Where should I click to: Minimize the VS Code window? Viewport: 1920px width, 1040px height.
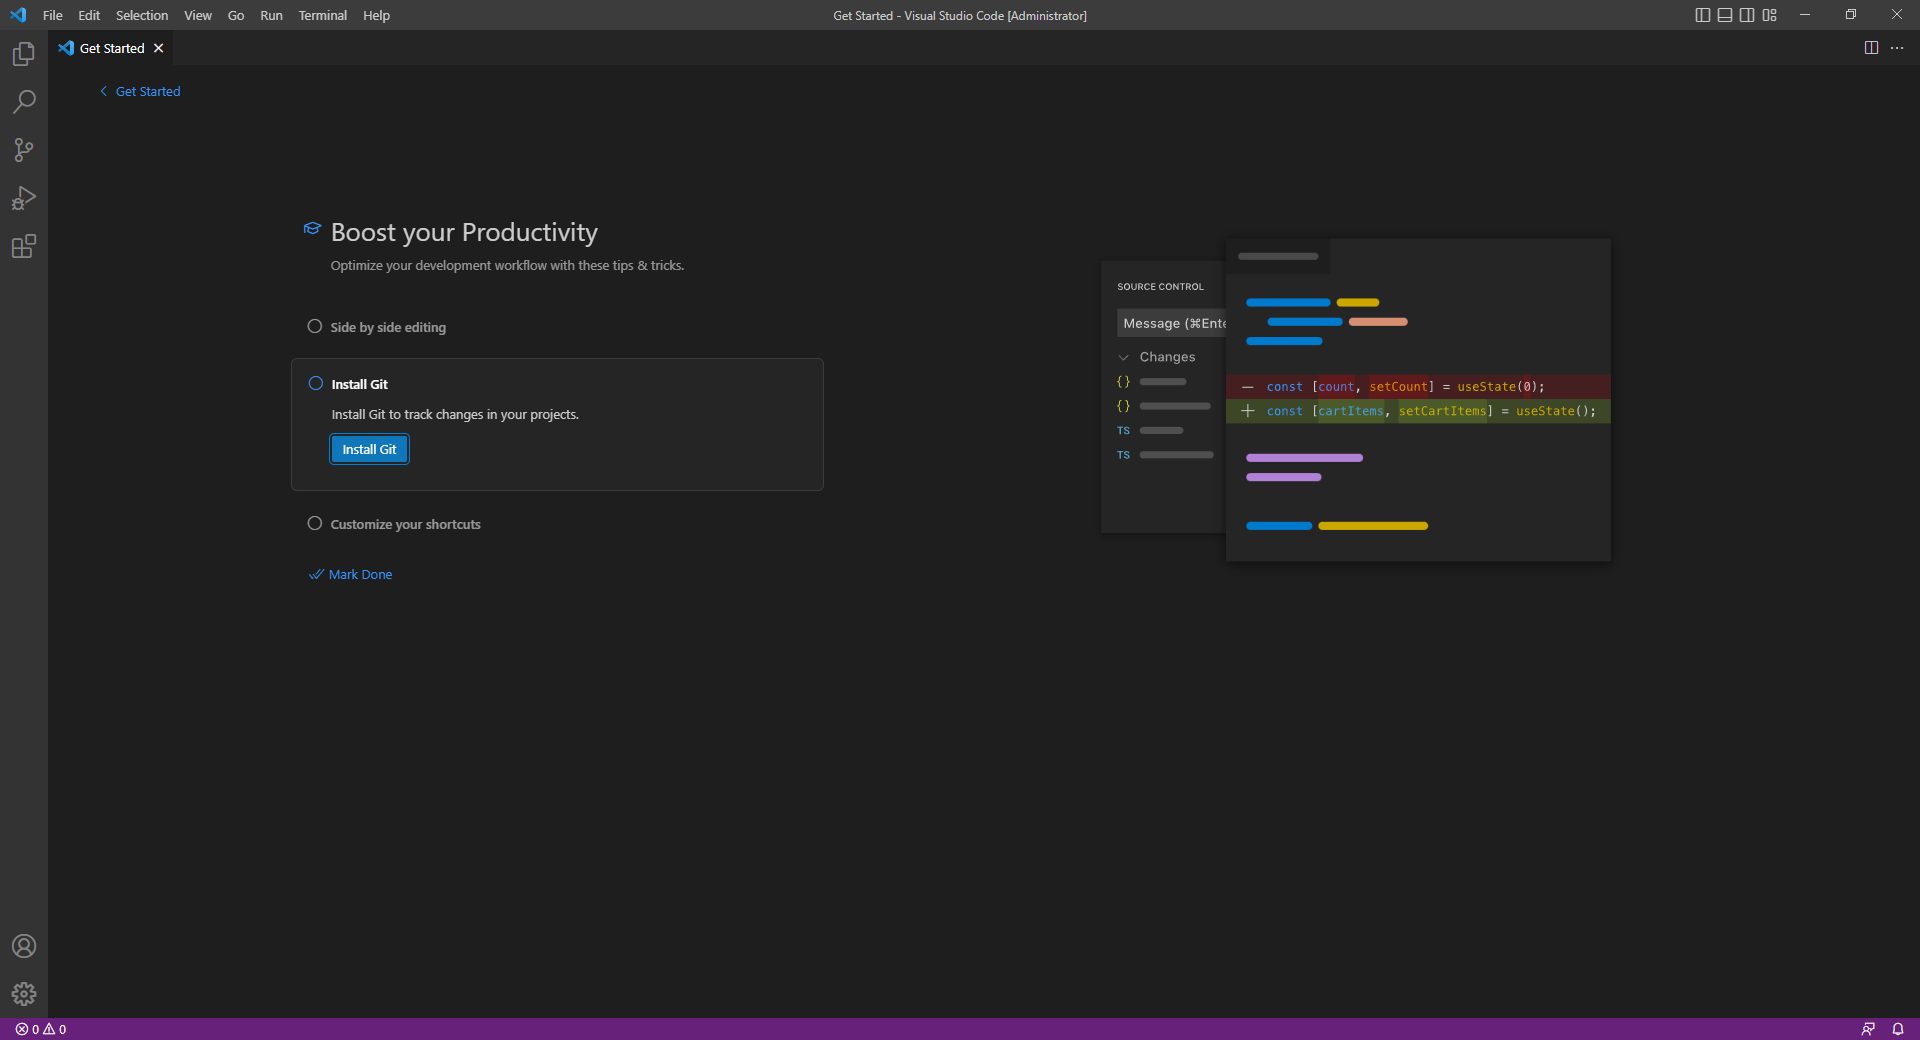pos(1805,15)
